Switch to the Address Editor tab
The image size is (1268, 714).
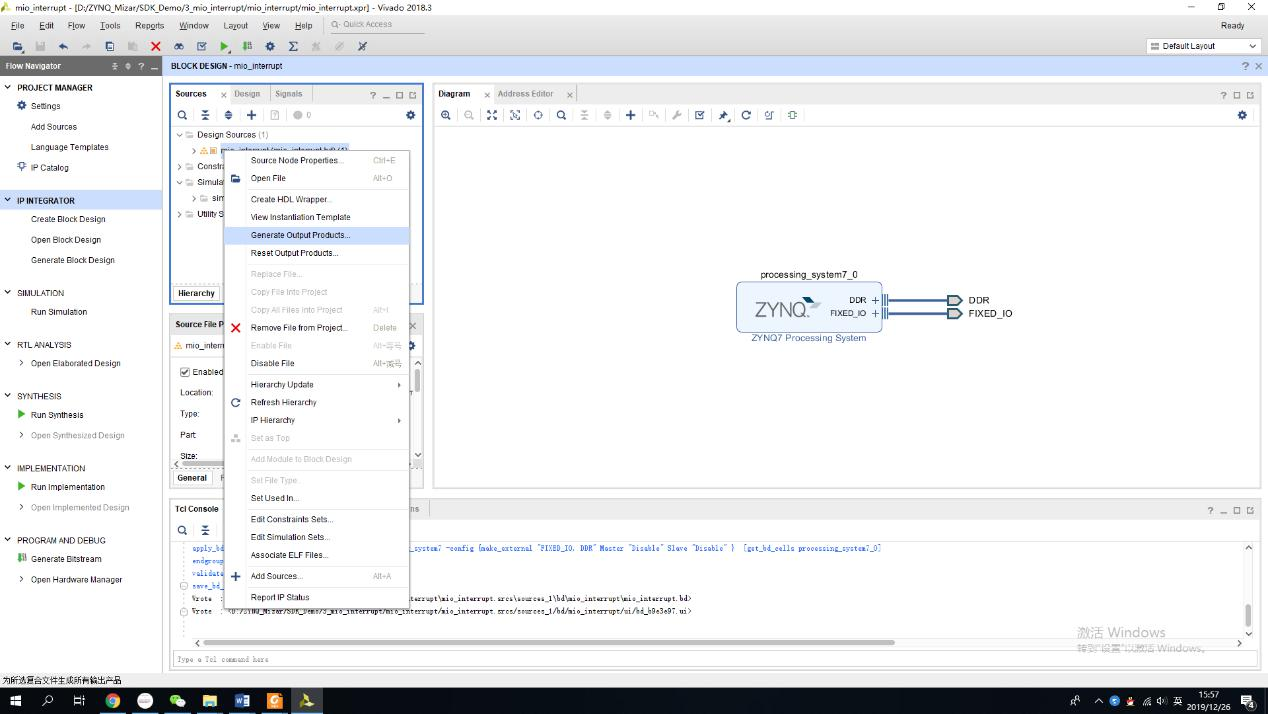tap(525, 94)
